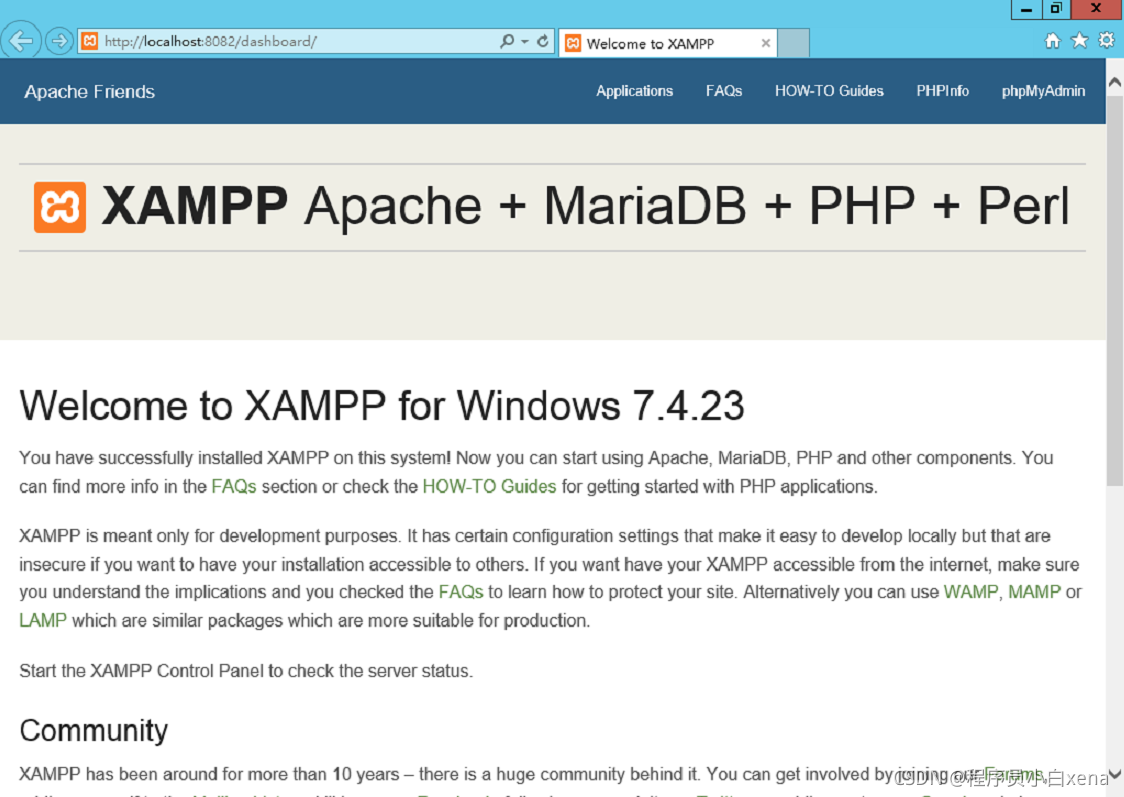The height and width of the screenshot is (797, 1124).
Task: Click the scrollbar up arrow
Action: coord(1115,82)
